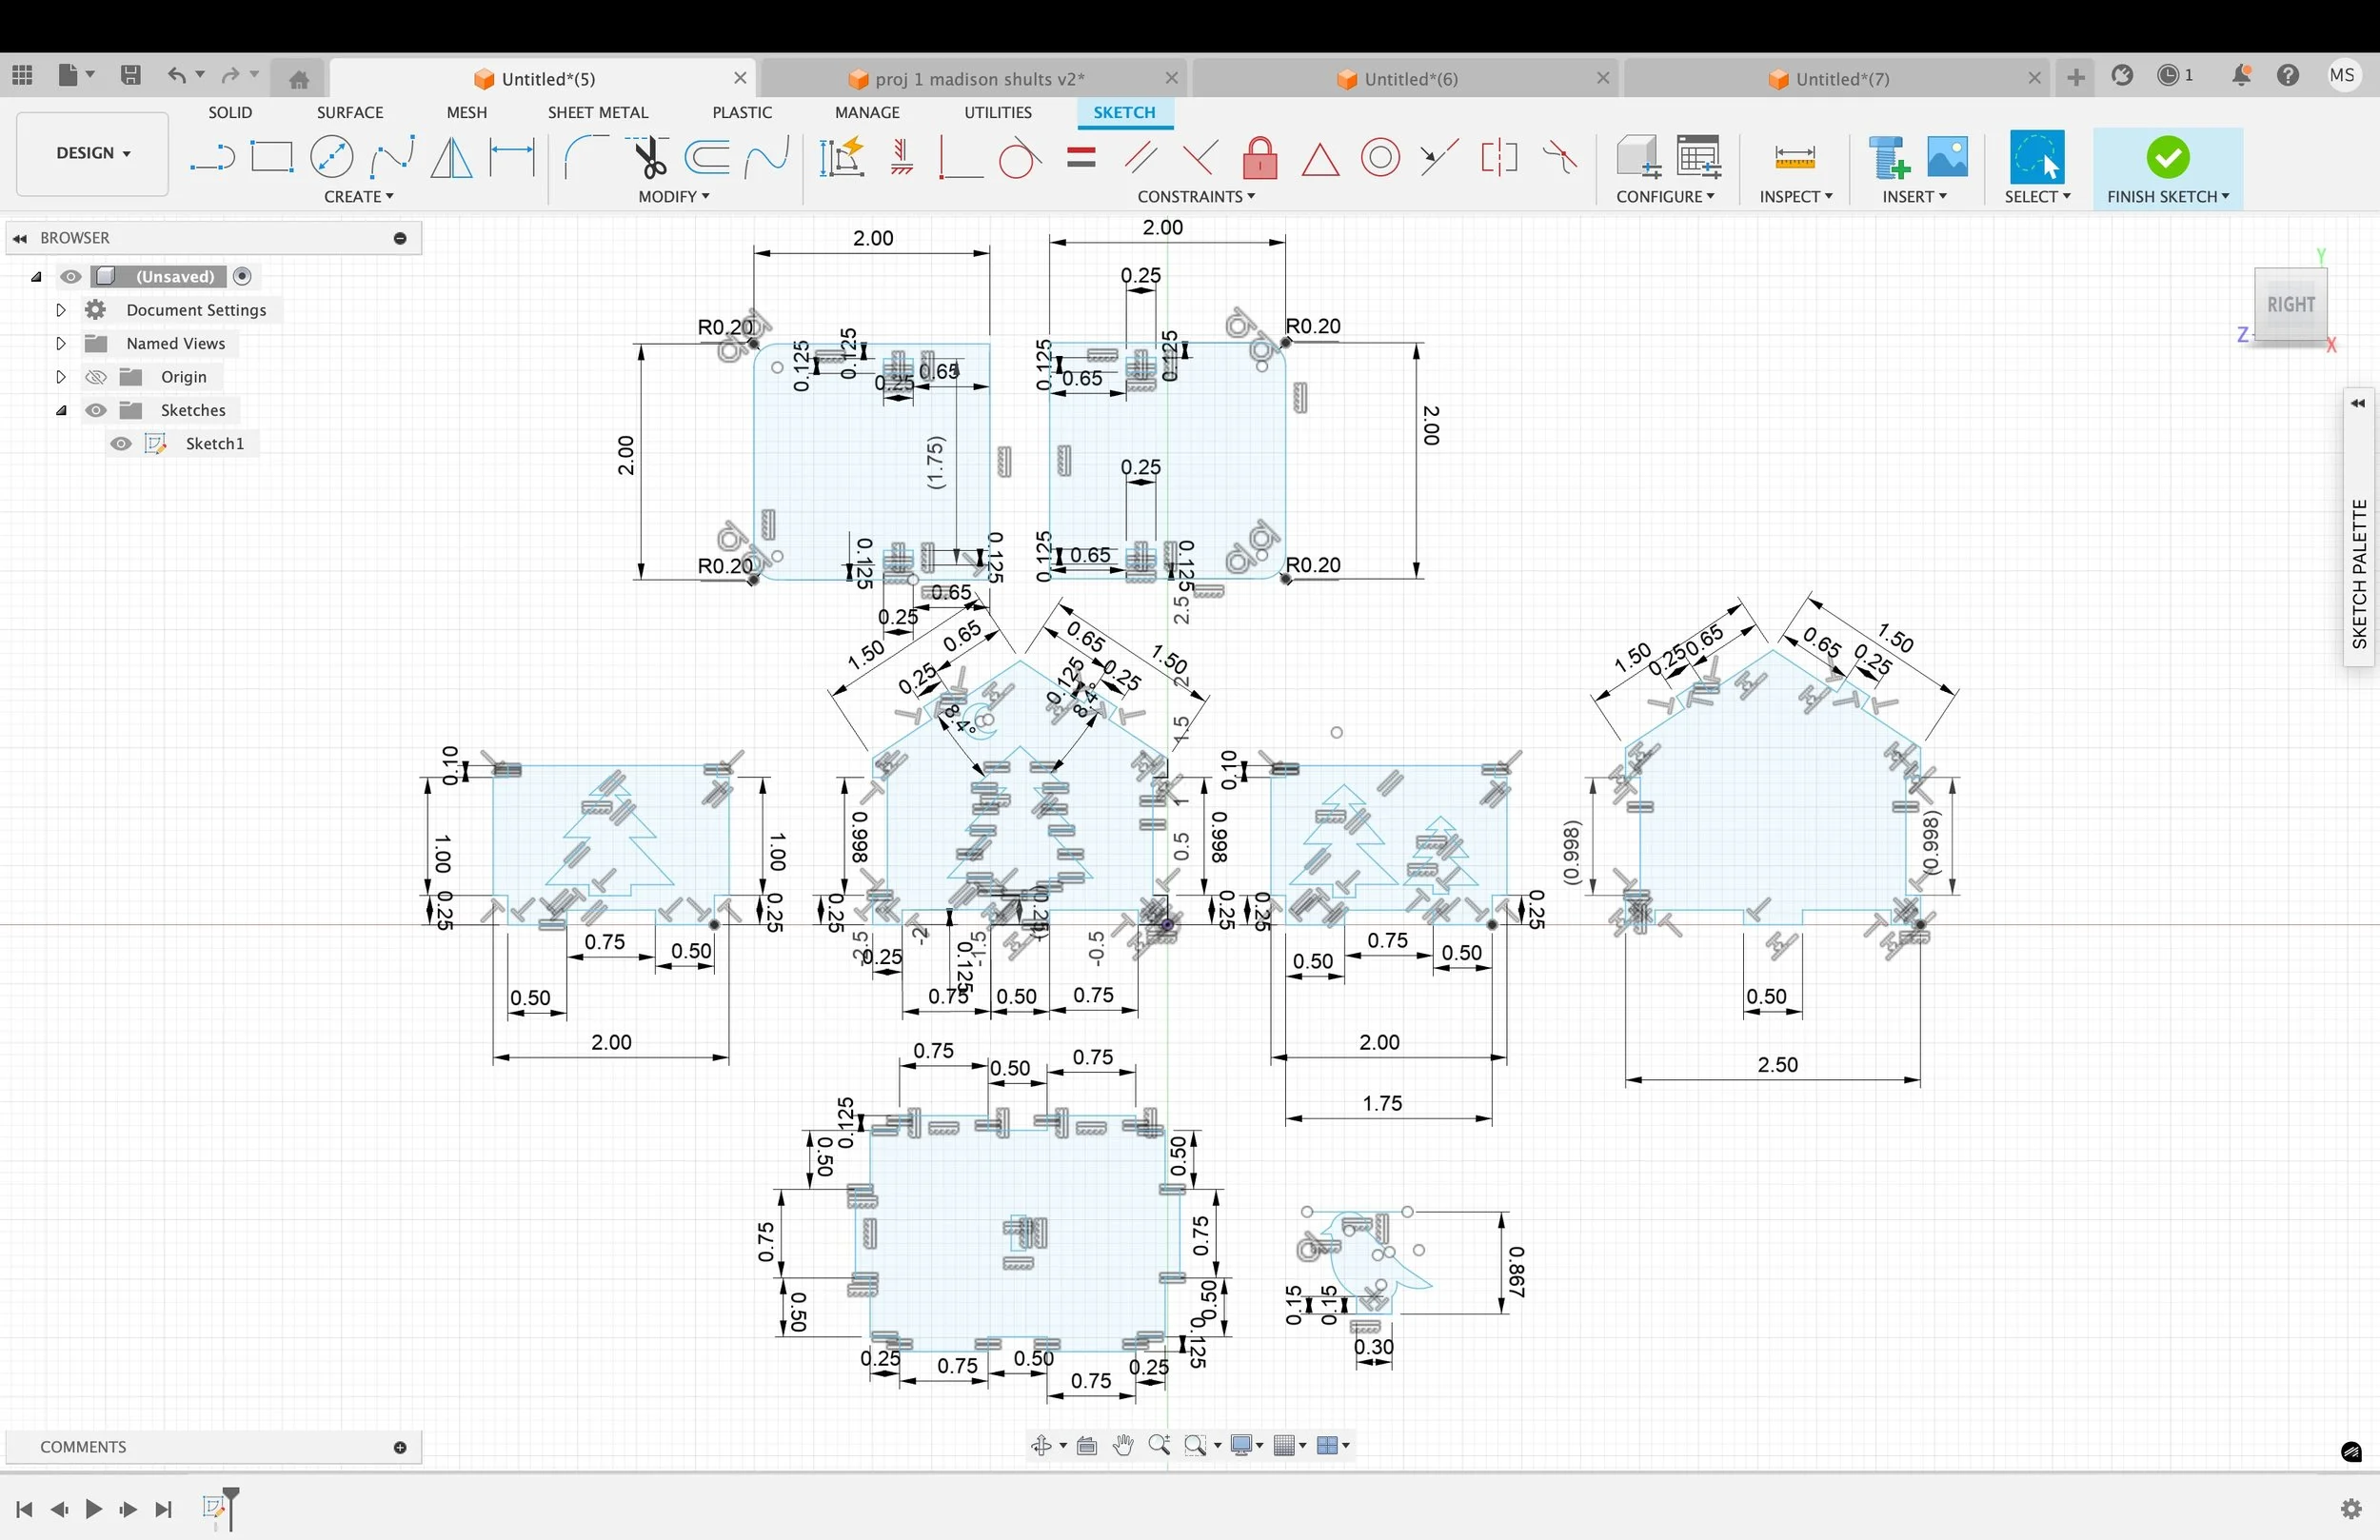This screenshot has width=2380, height=1540.
Task: Switch to proj 1 madison shults v2 tab
Action: click(x=976, y=78)
